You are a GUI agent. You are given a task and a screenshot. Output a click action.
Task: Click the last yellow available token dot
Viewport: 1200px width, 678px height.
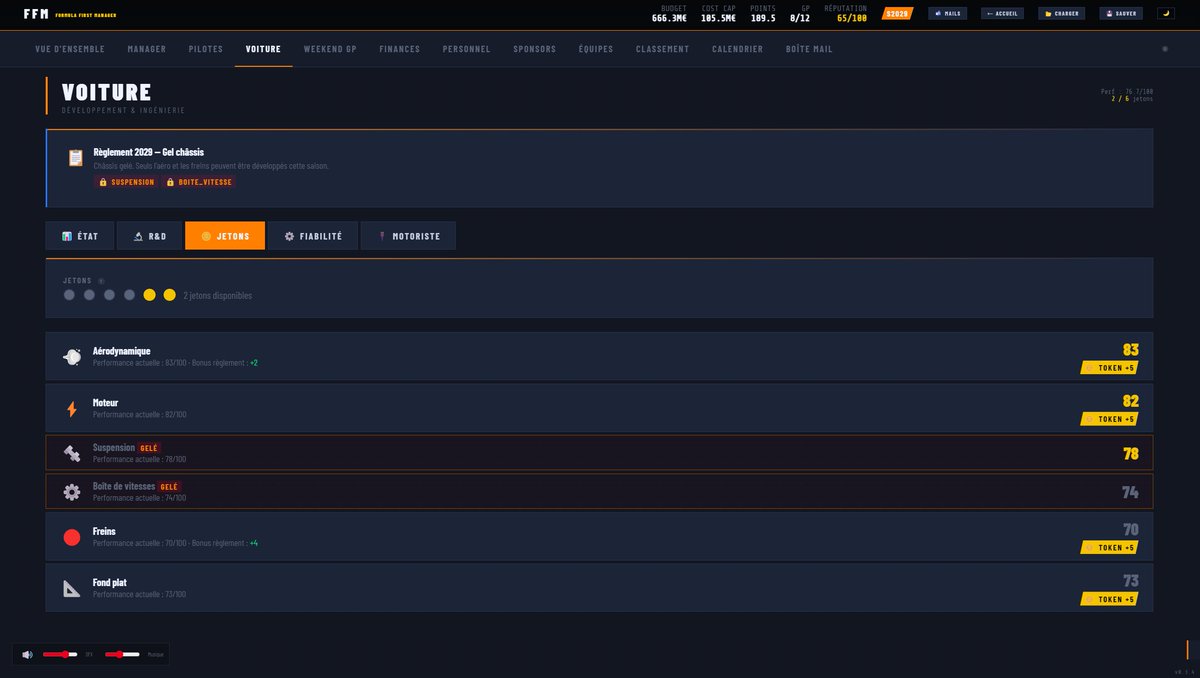point(169,295)
